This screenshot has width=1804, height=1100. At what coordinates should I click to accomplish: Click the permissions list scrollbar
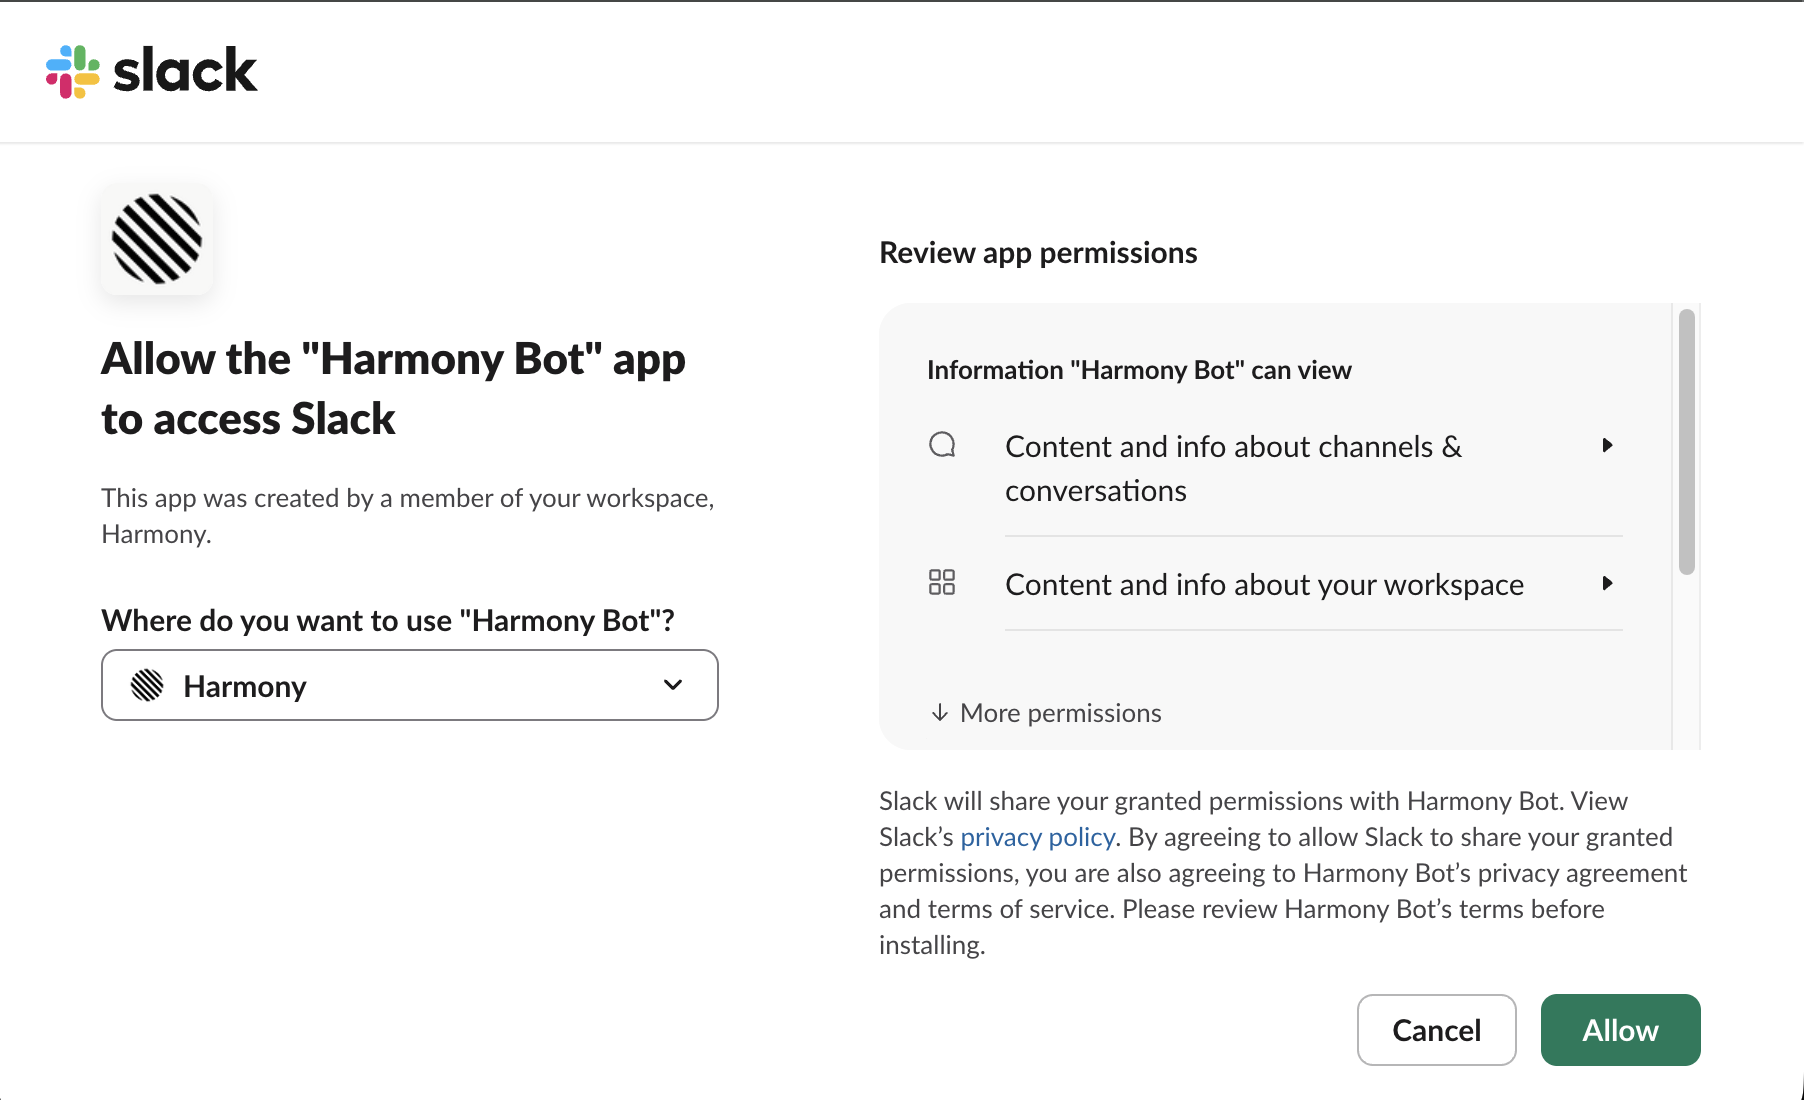[1687, 442]
